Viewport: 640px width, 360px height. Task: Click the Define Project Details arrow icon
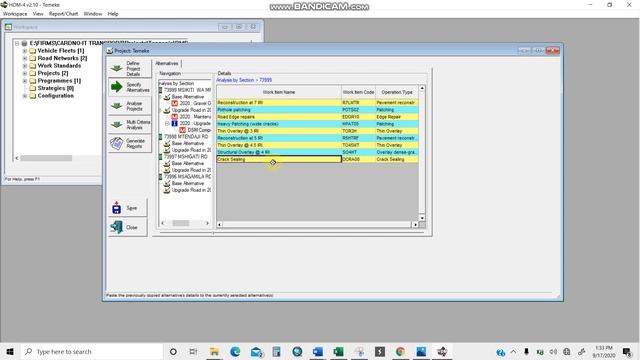(117, 68)
